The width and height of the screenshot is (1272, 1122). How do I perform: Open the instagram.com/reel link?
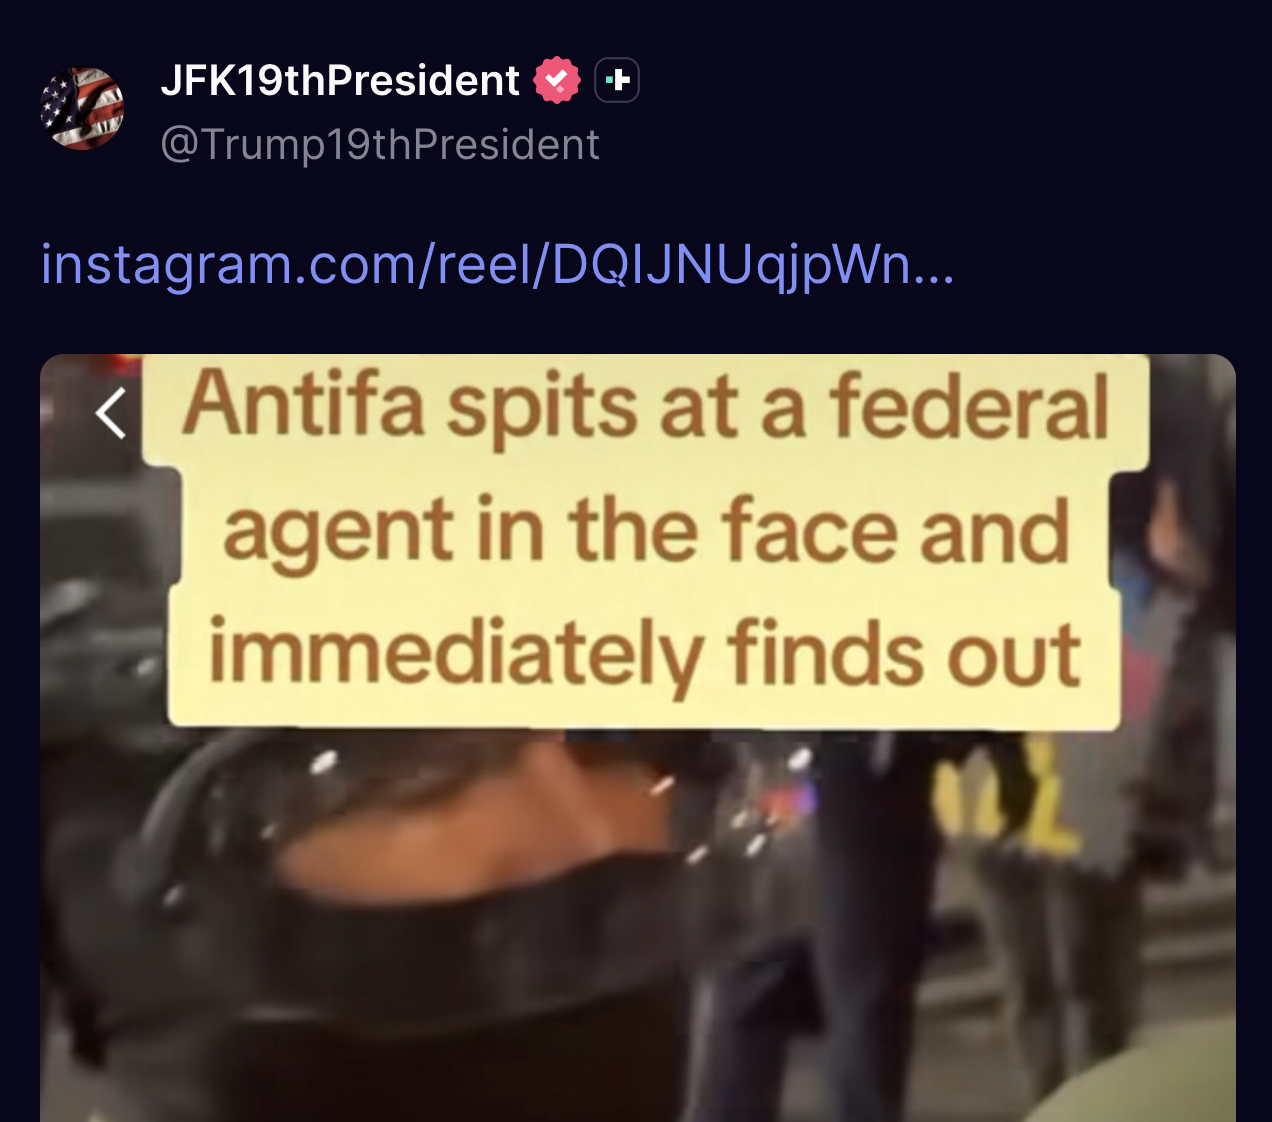pyautogui.click(x=497, y=264)
